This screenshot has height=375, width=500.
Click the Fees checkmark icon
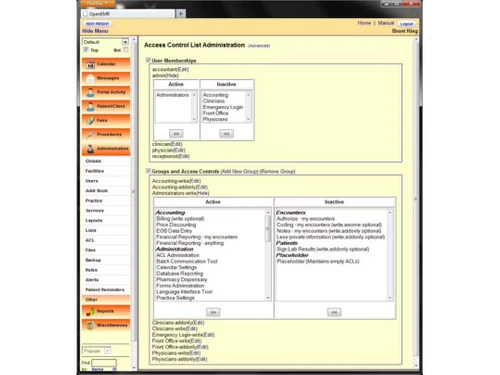point(90,120)
